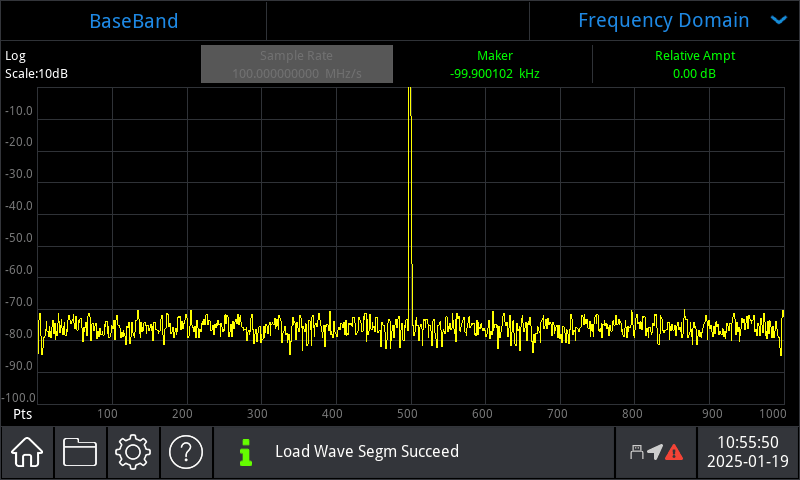Screen dimensions: 800x480
Task: Open the Frequency Domain view selector
Action: point(664,21)
